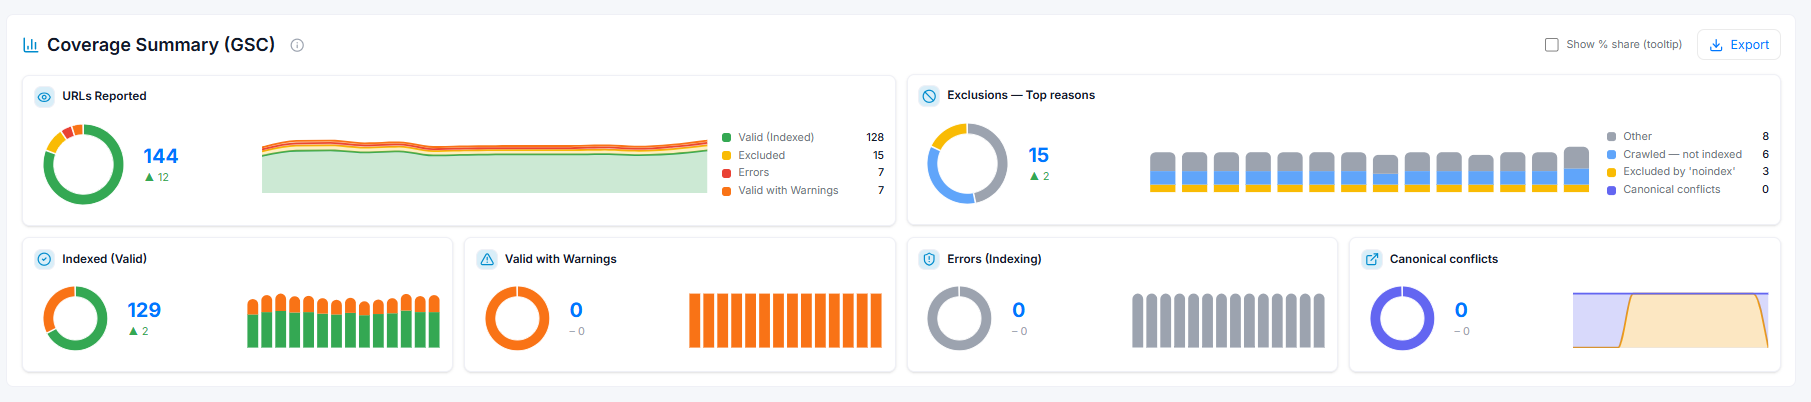Click the checkmark icon on Indexed (Valid) card
The height and width of the screenshot is (402, 1811).
pyautogui.click(x=44, y=259)
